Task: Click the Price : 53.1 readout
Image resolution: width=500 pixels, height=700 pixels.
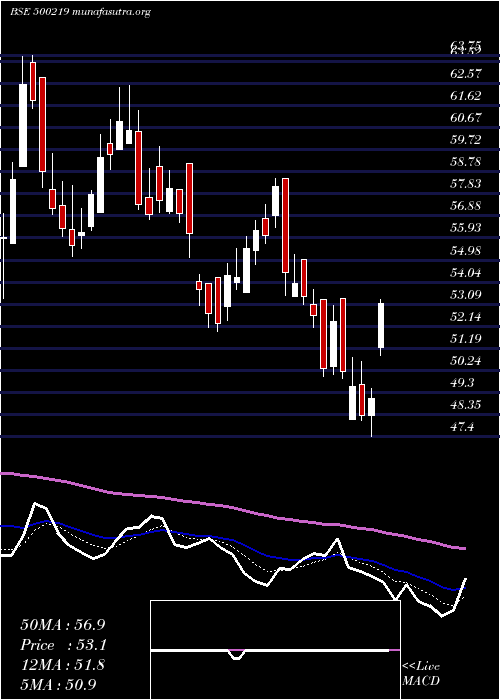Action: (62, 645)
